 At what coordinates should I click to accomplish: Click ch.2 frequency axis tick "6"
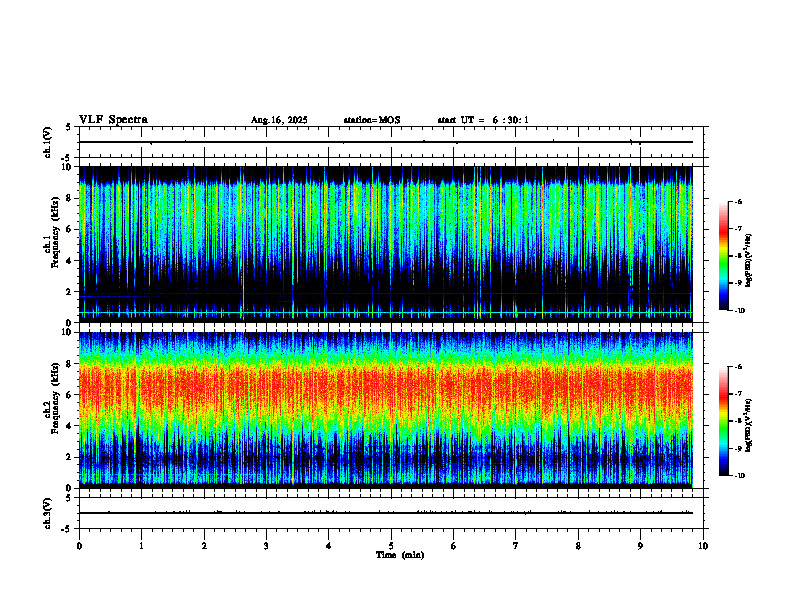pos(69,395)
